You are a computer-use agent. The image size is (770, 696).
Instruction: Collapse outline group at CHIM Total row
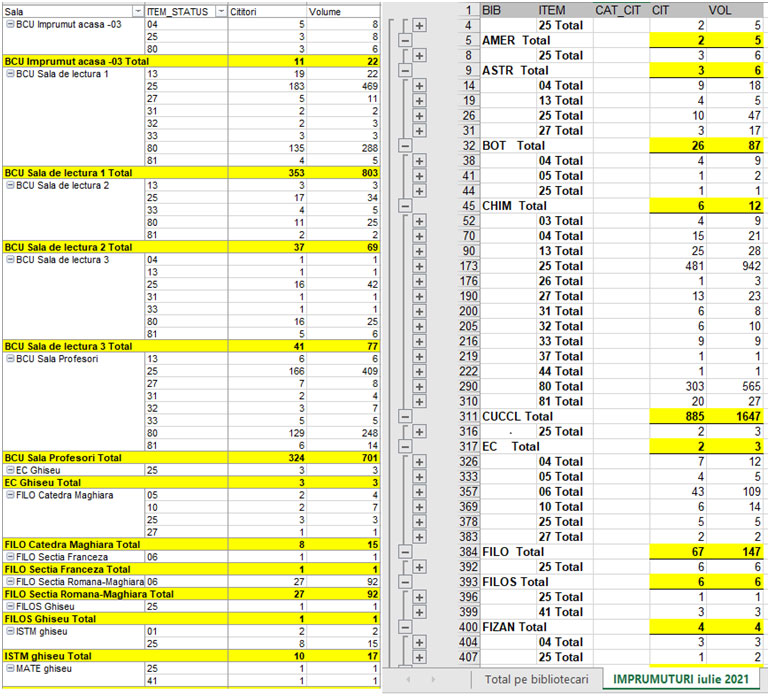pyautogui.click(x=405, y=206)
